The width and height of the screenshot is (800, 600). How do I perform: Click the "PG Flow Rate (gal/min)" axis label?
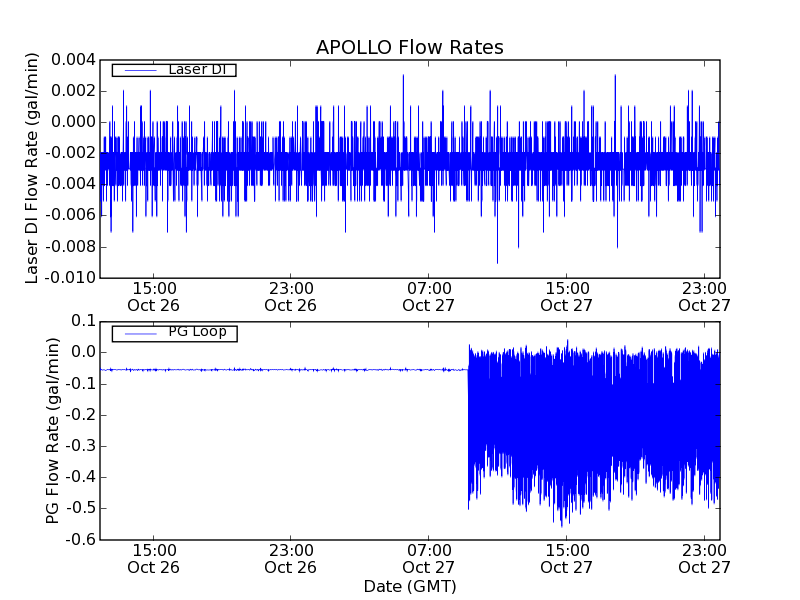point(52,430)
